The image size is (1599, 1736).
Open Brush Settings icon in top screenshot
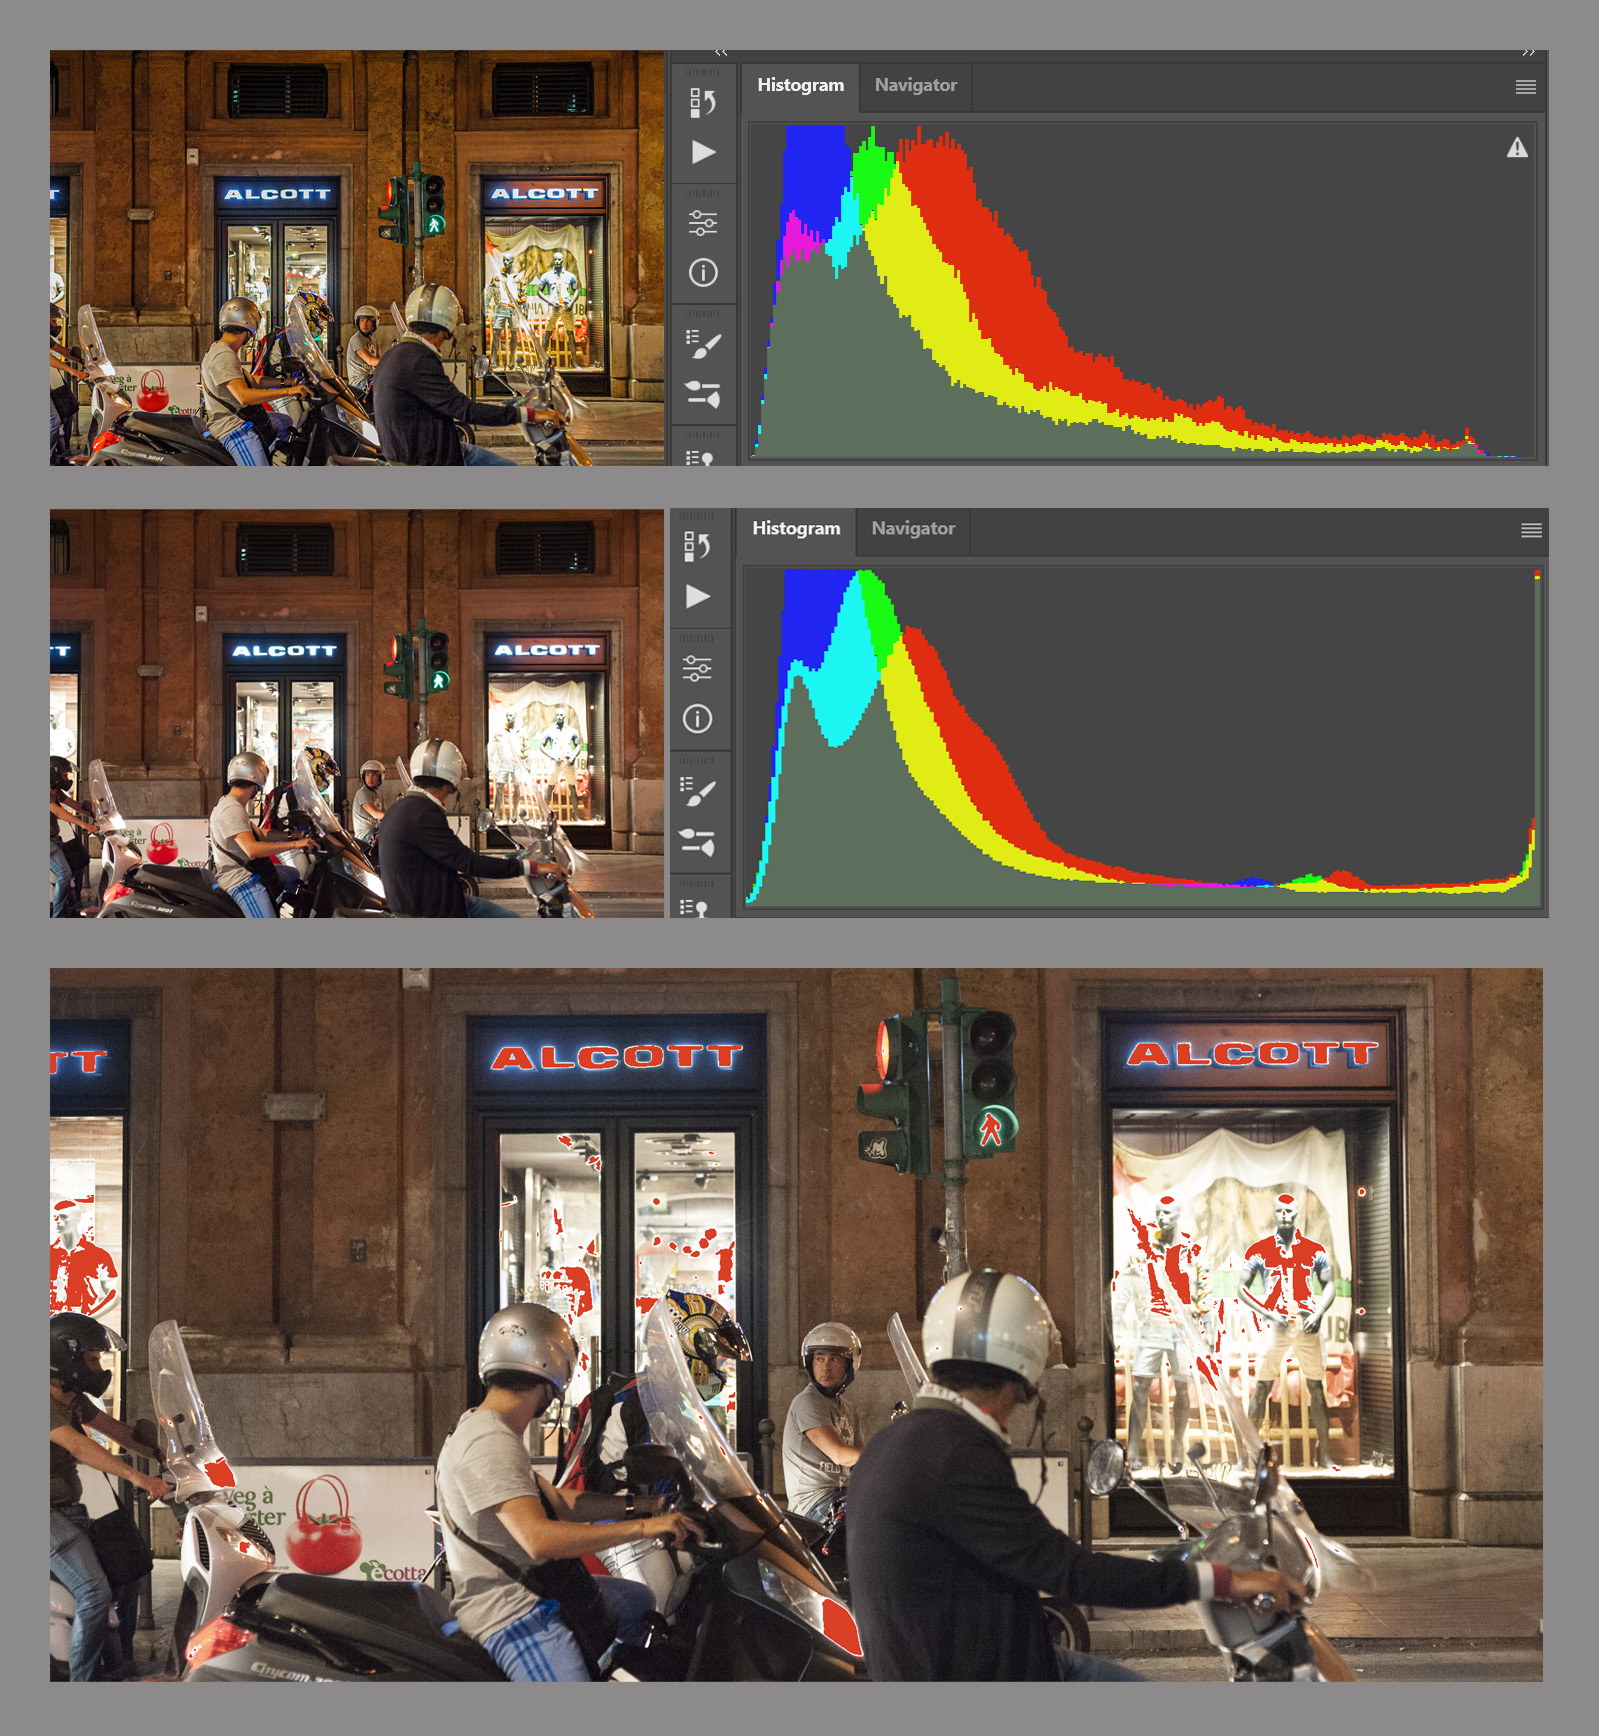703,345
